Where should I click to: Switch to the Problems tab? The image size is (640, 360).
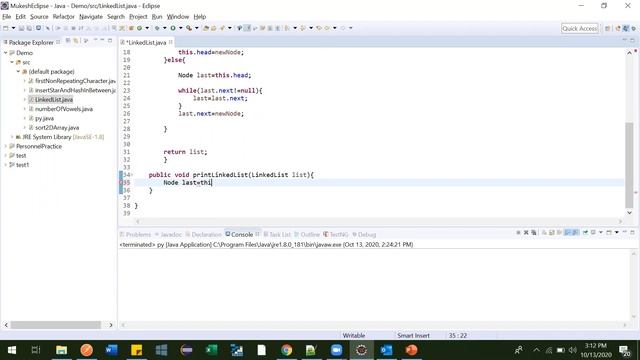point(135,234)
